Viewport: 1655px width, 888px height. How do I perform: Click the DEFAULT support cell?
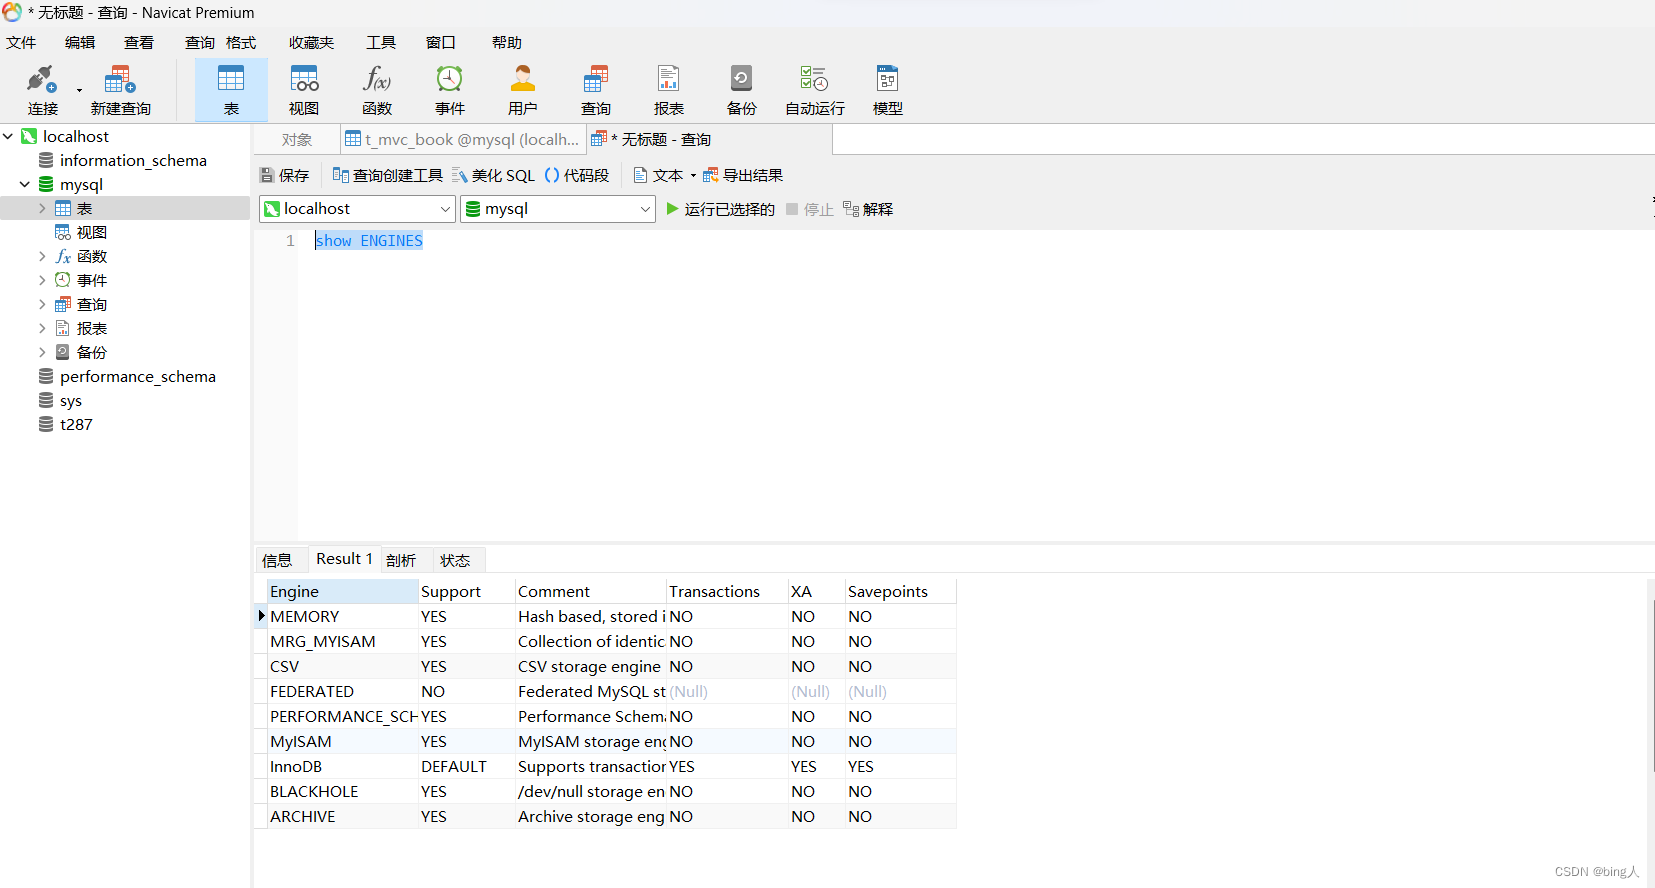[466, 766]
